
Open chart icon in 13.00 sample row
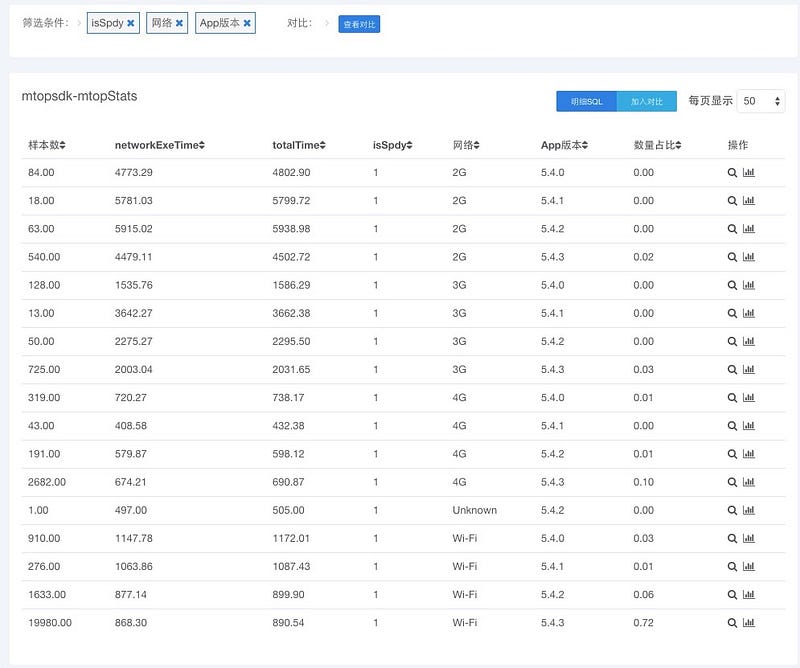coord(748,313)
